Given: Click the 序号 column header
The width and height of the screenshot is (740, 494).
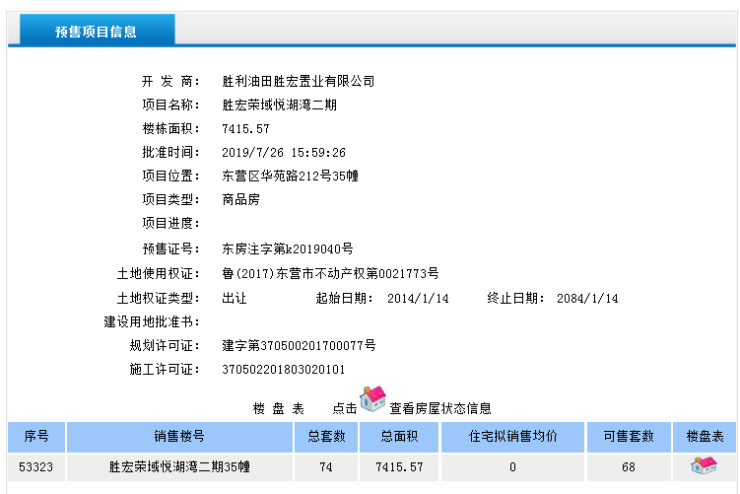Looking at the screenshot, I should click(x=36, y=437).
